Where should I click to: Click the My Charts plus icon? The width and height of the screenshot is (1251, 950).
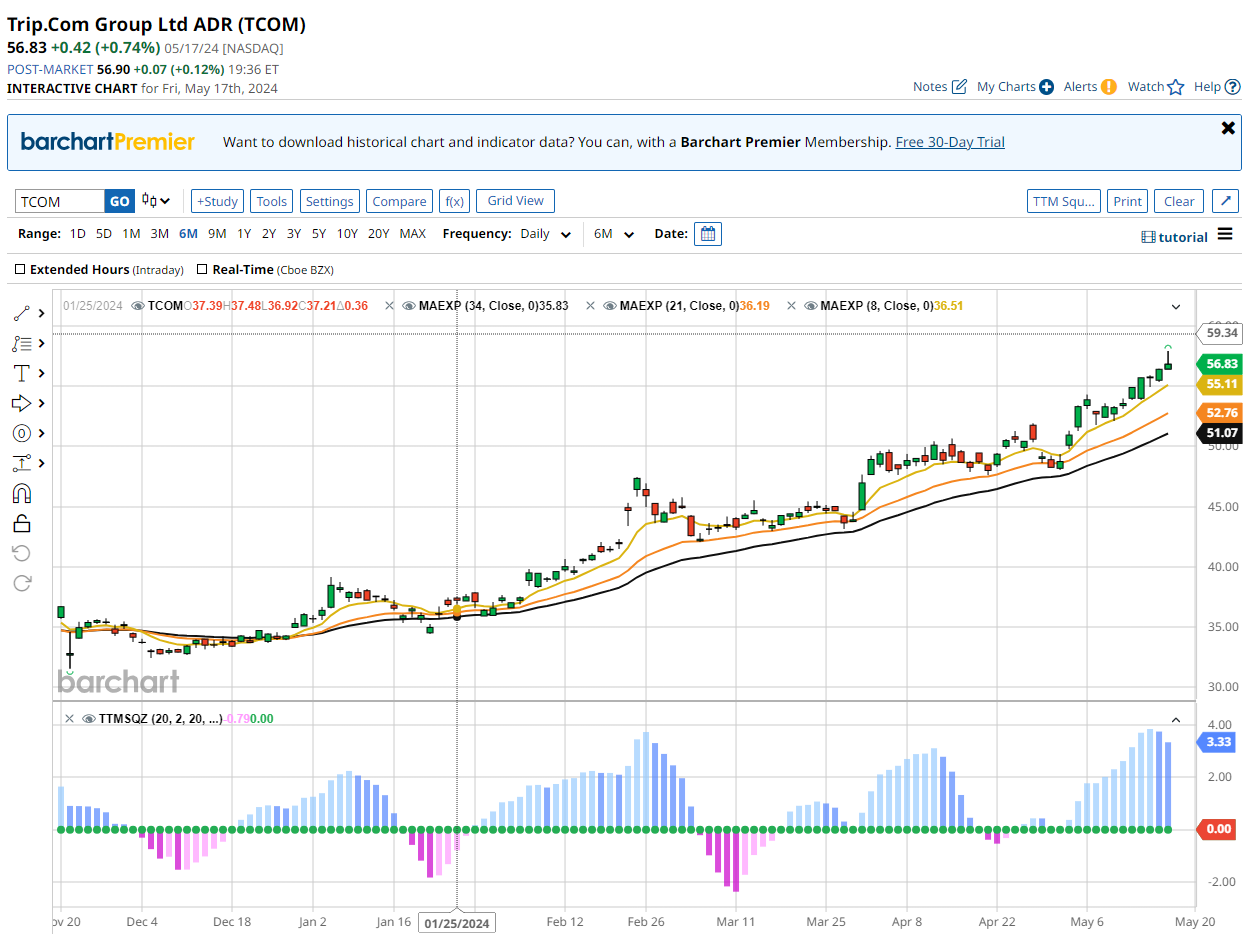[1046, 87]
